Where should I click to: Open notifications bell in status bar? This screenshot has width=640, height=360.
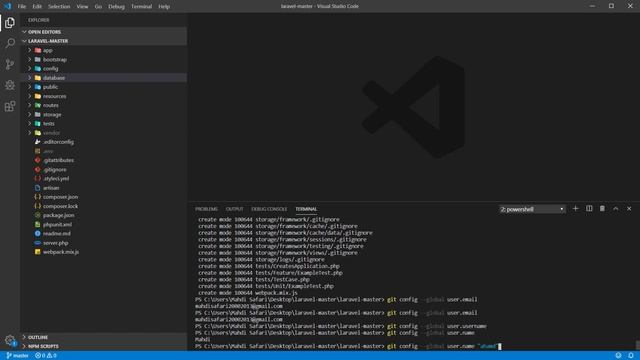coord(631,356)
